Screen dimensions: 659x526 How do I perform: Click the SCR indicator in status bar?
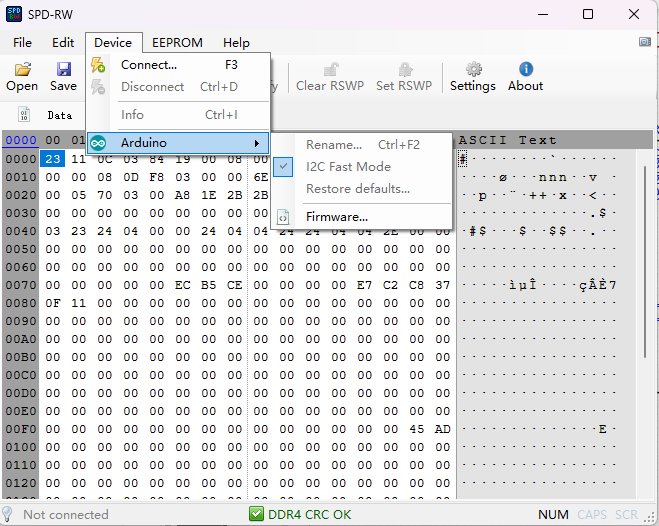coord(626,515)
